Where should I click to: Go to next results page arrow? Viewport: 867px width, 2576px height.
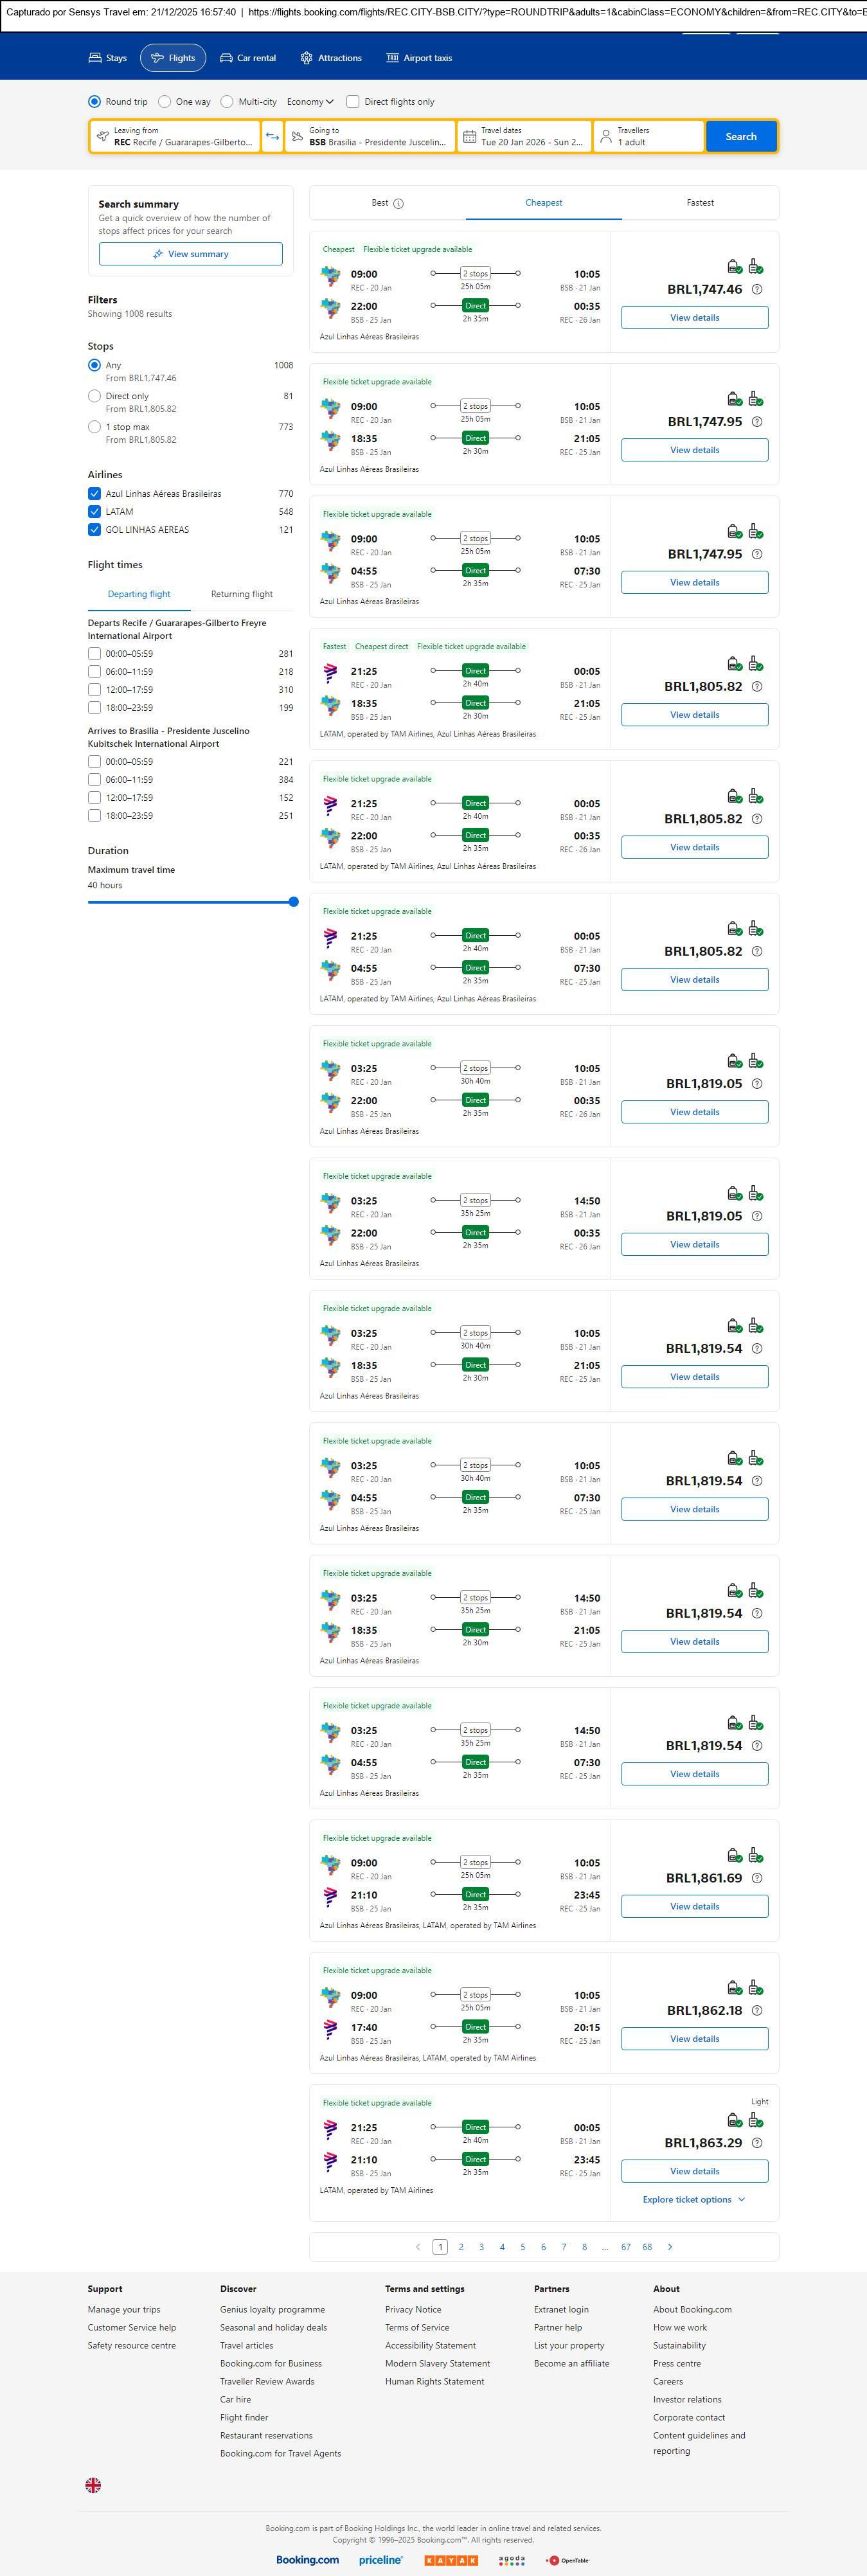point(670,2247)
